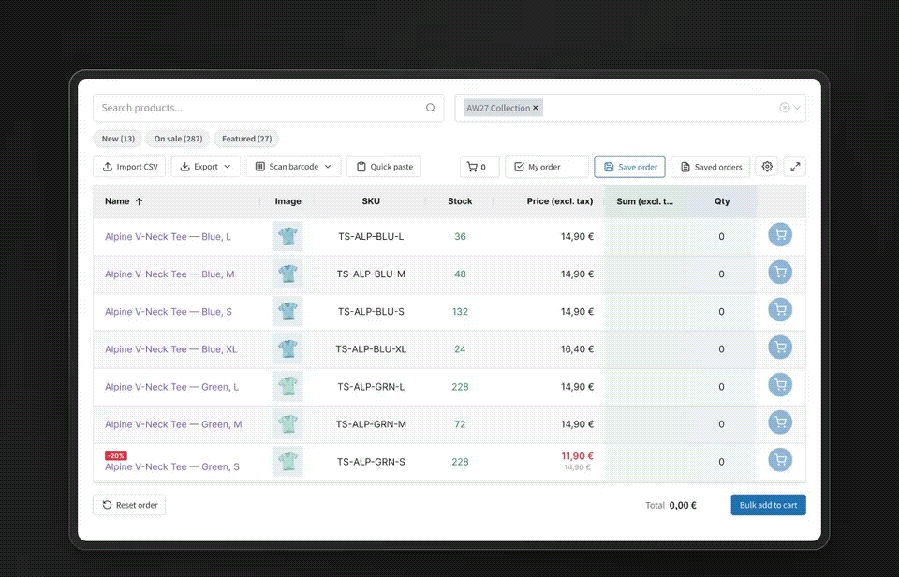
Task: Click total amount 0,00 €
Action: pyautogui.click(x=683, y=505)
